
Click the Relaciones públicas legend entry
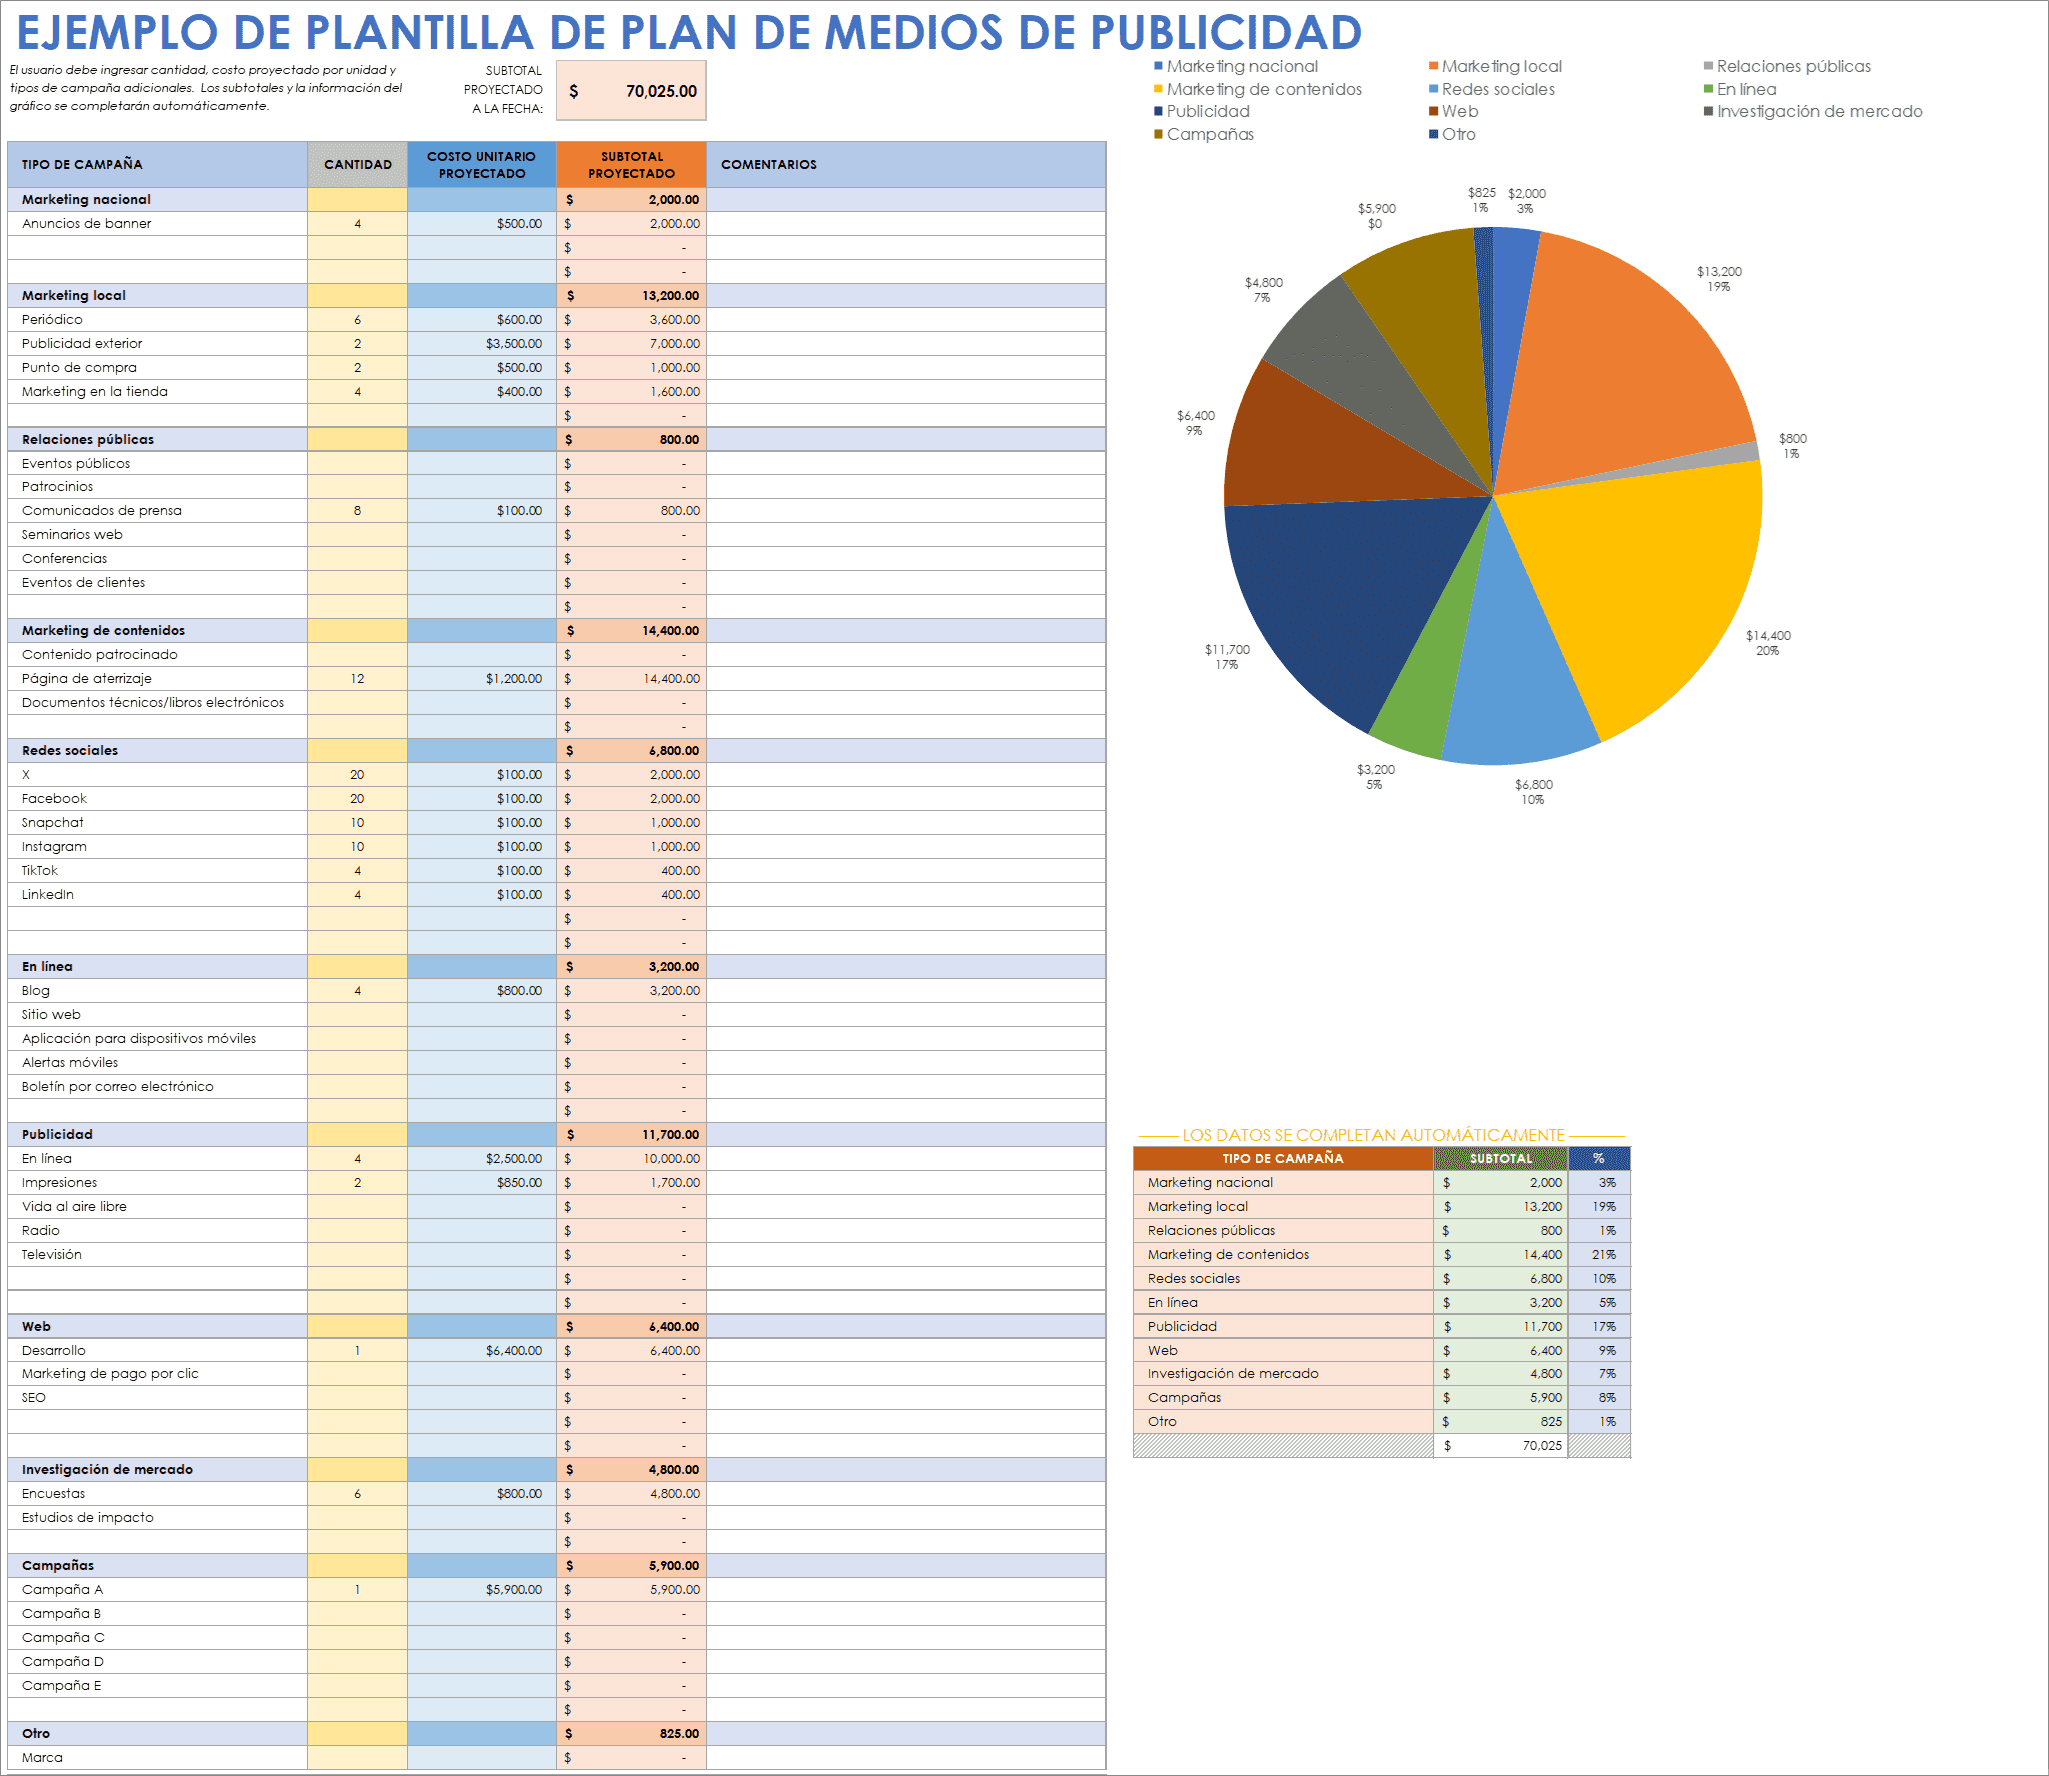tap(1787, 66)
